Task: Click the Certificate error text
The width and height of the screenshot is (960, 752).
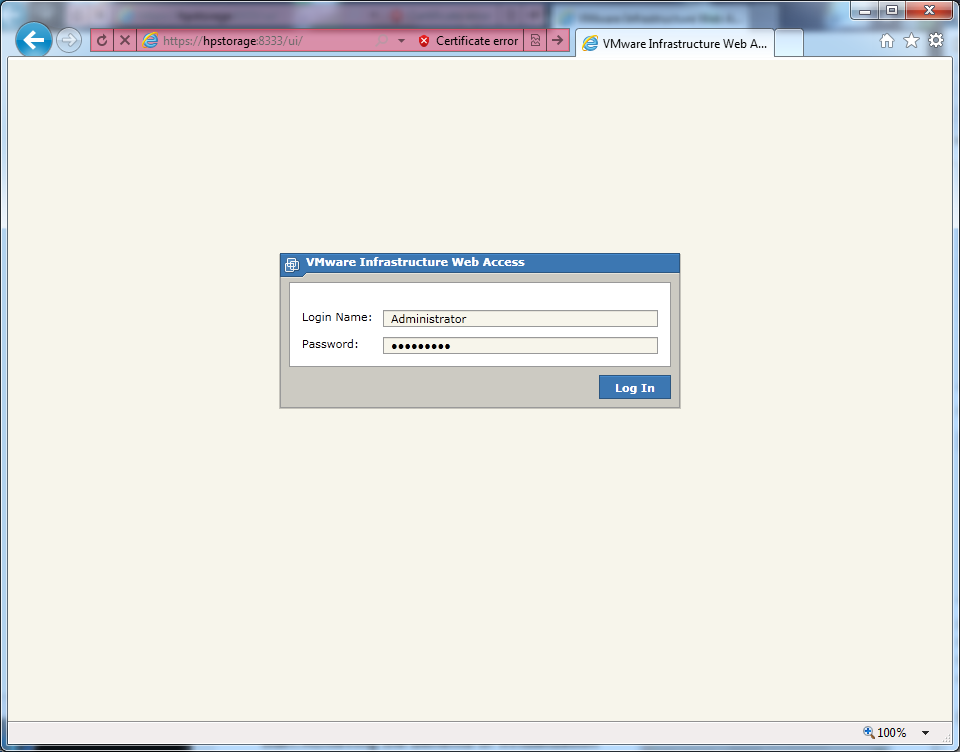Action: pos(477,41)
